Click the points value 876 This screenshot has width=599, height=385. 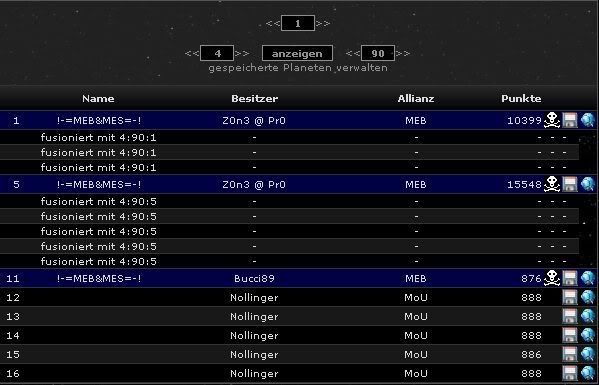coord(531,278)
